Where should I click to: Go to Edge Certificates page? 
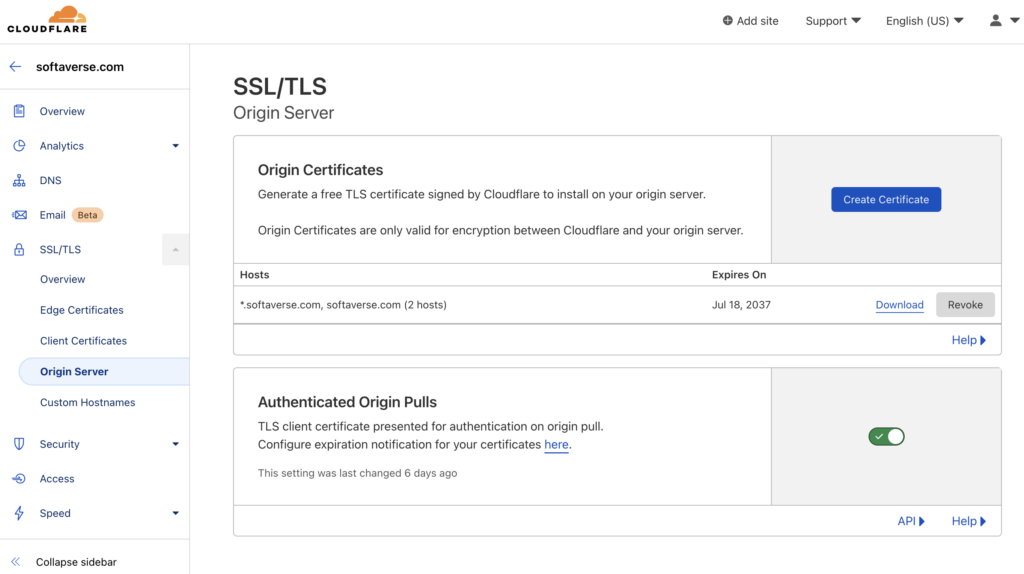[x=82, y=310]
